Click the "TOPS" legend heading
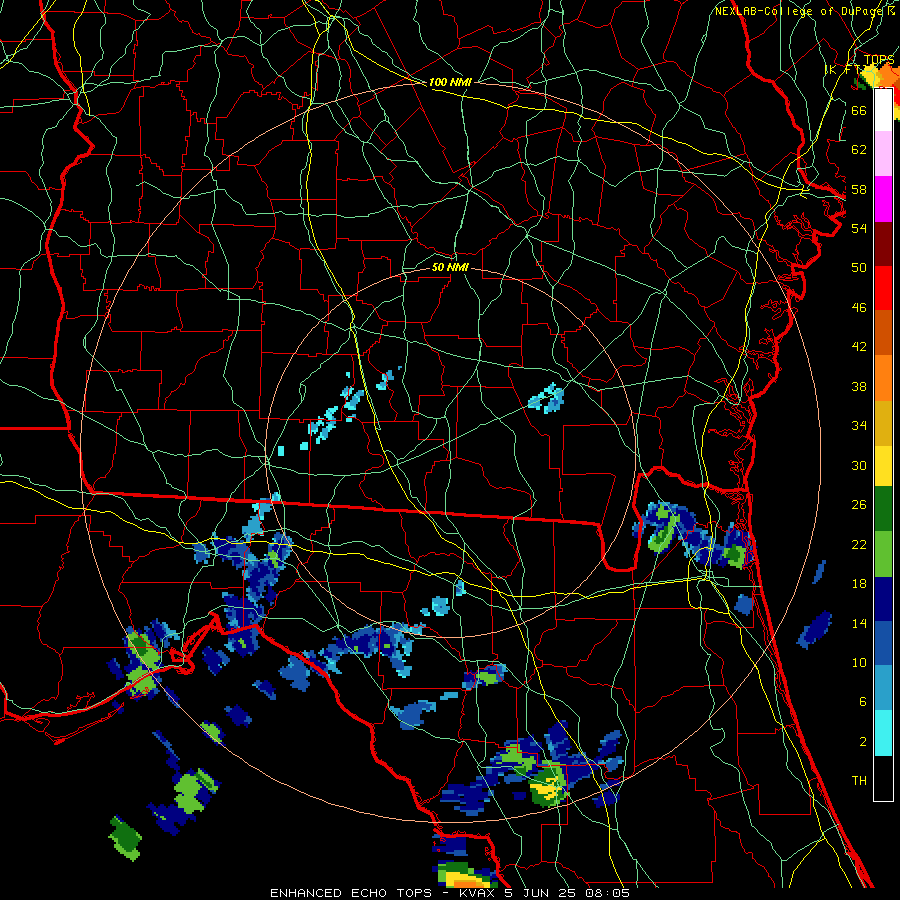Viewport: 900px width, 900px height. [x=879, y=60]
